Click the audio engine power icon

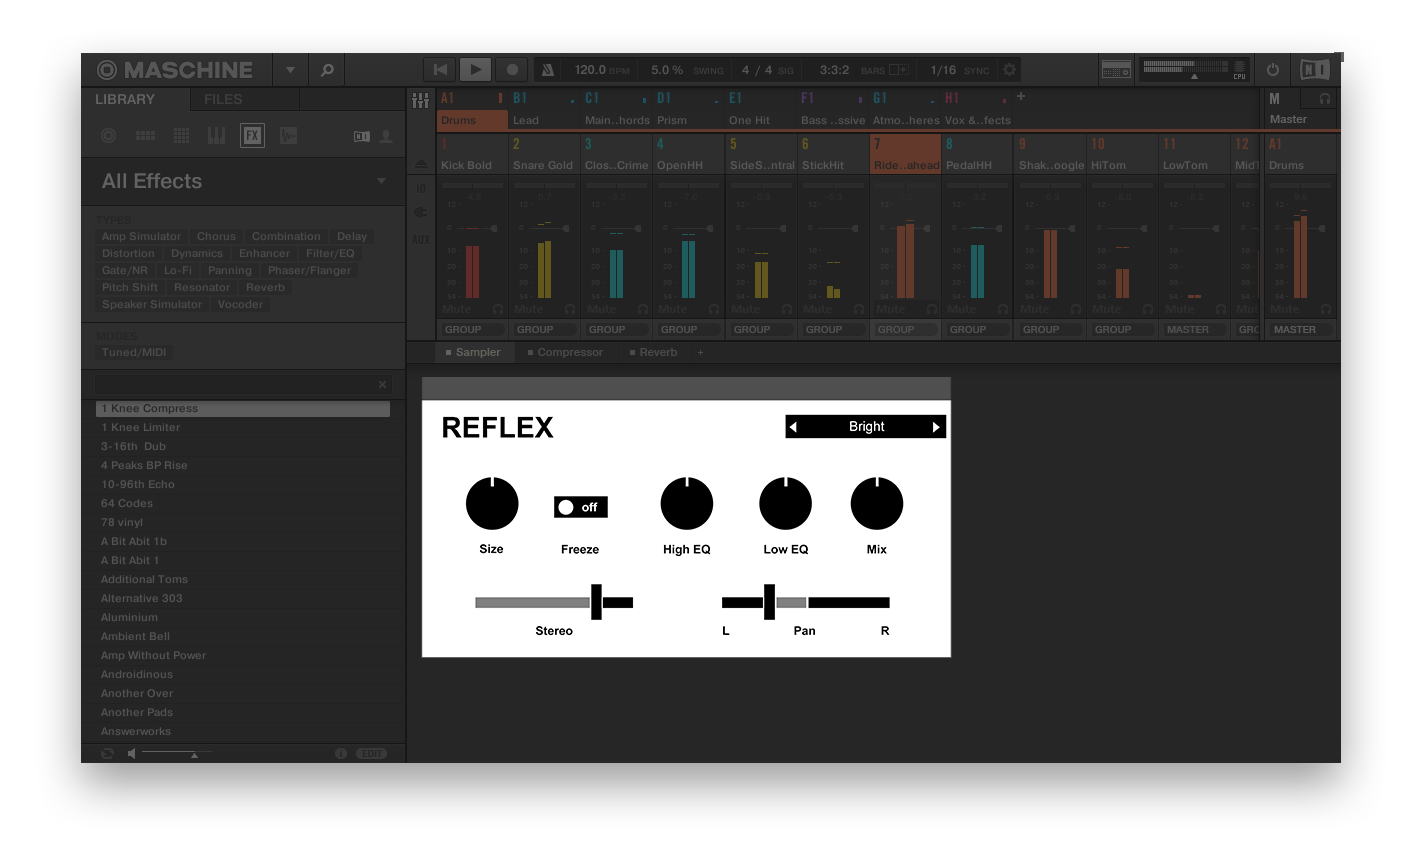click(x=1273, y=70)
